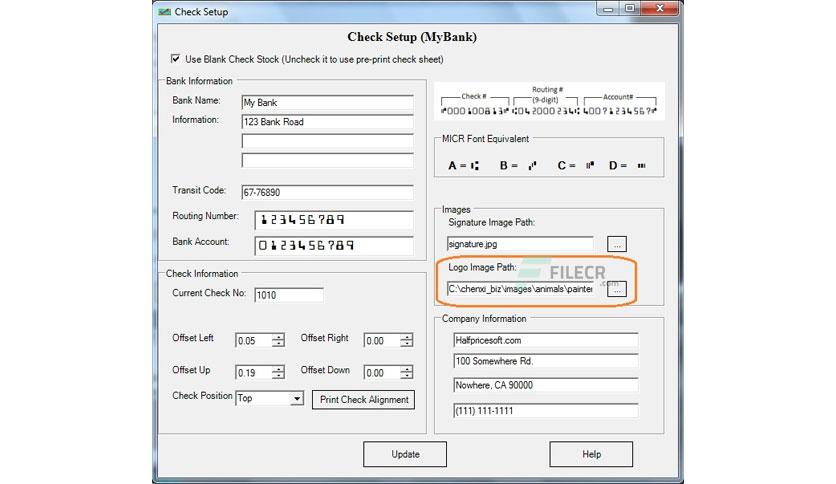Open Help for check setup
This screenshot has height=484, width=836.
[x=591, y=454]
